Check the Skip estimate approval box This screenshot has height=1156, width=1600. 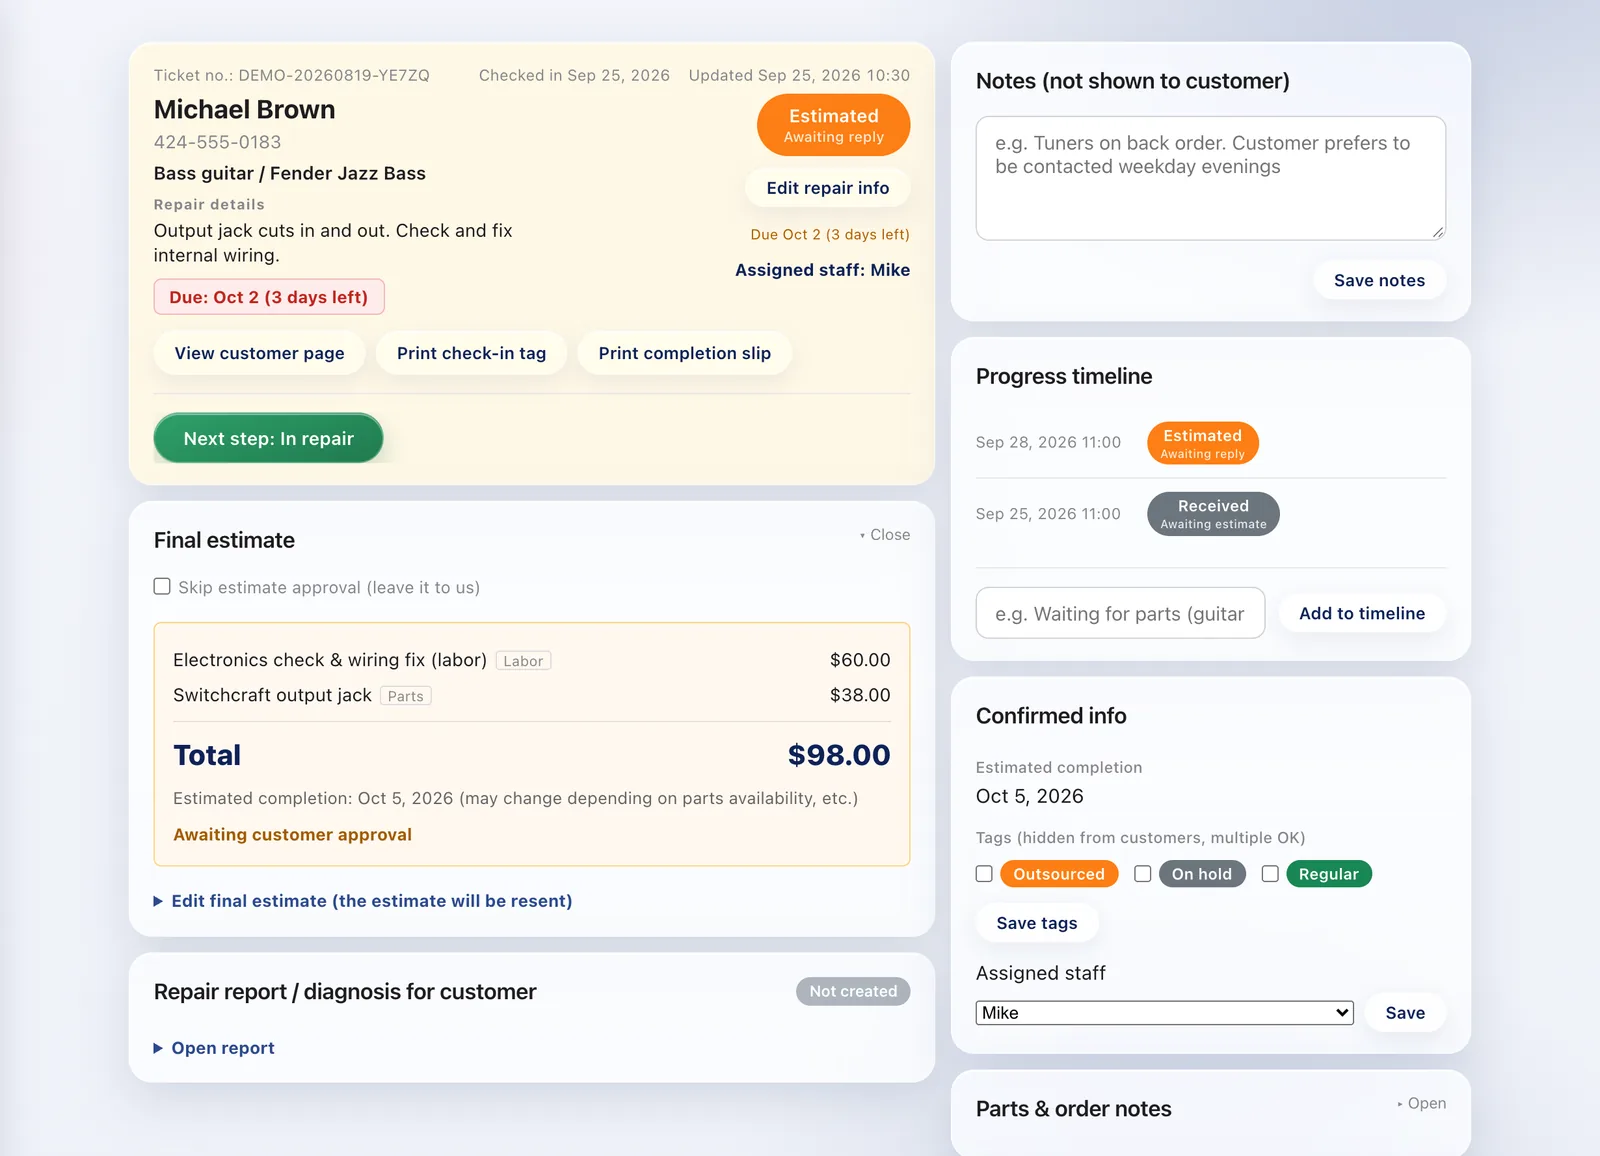click(162, 587)
